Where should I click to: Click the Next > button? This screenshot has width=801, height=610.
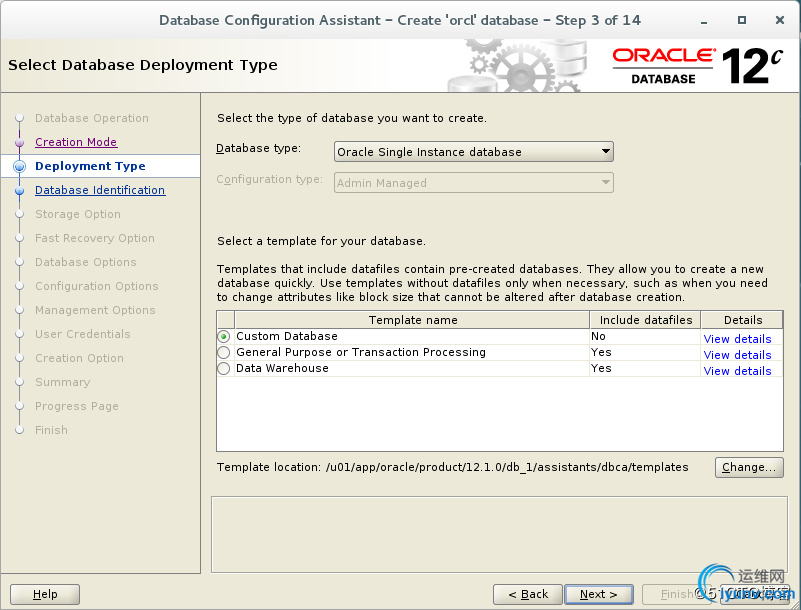pyautogui.click(x=599, y=594)
